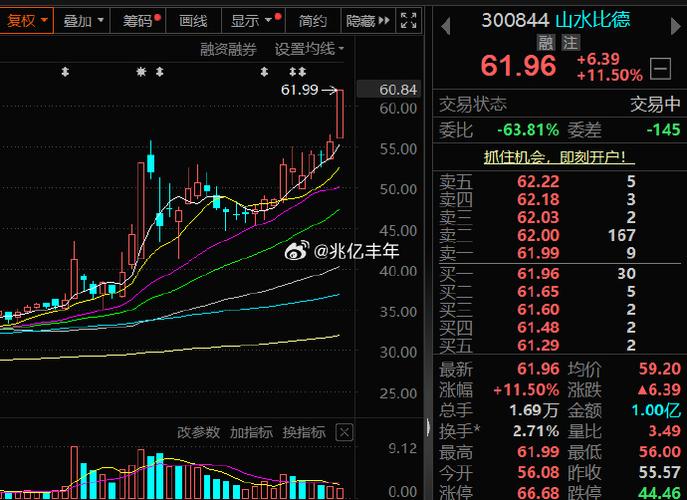
Task: Expand the 叠加 overlay dropdown
Action: point(83,20)
